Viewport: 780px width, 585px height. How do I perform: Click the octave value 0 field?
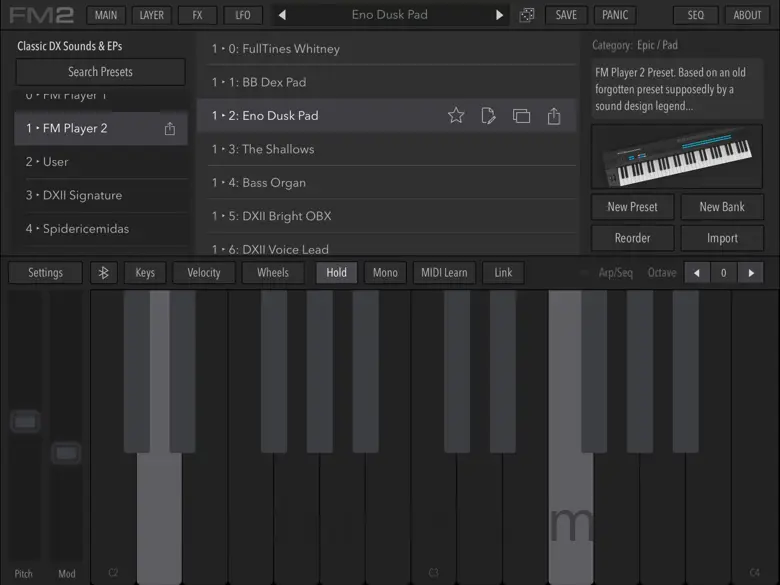click(x=724, y=273)
